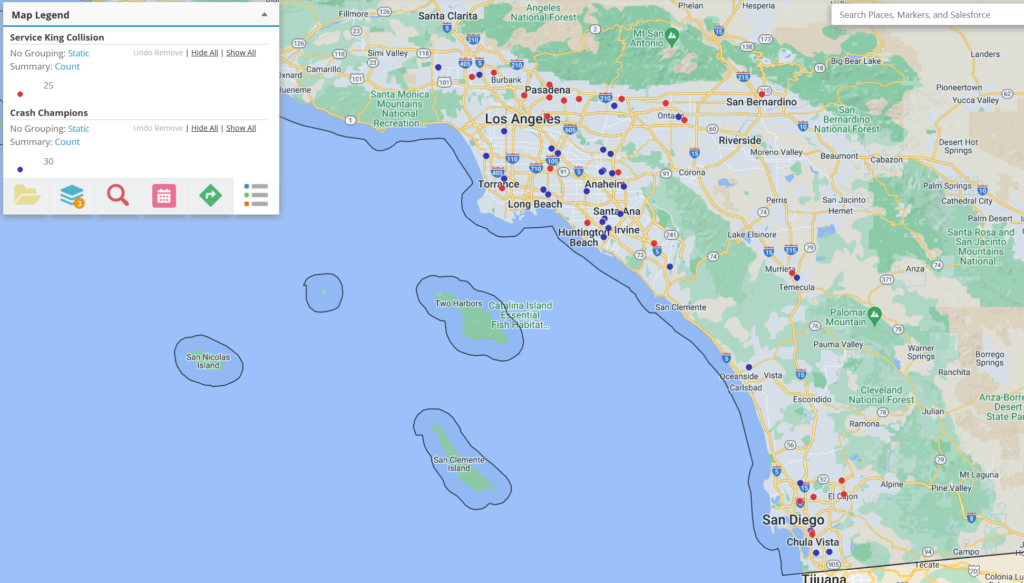Click the Torrance map label
The image size is (1024, 583).
pyautogui.click(x=498, y=184)
